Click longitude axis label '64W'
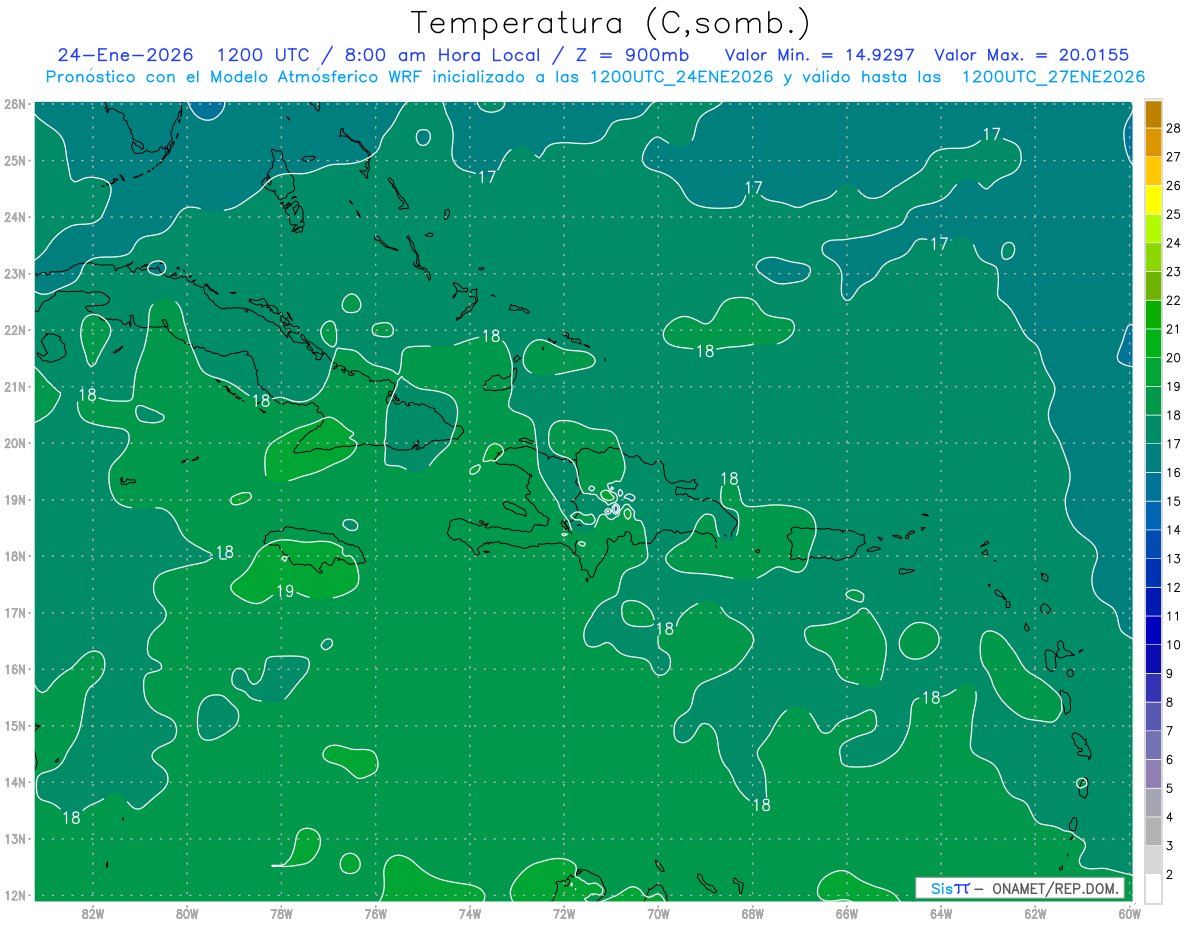1200x927 pixels. 941,913
